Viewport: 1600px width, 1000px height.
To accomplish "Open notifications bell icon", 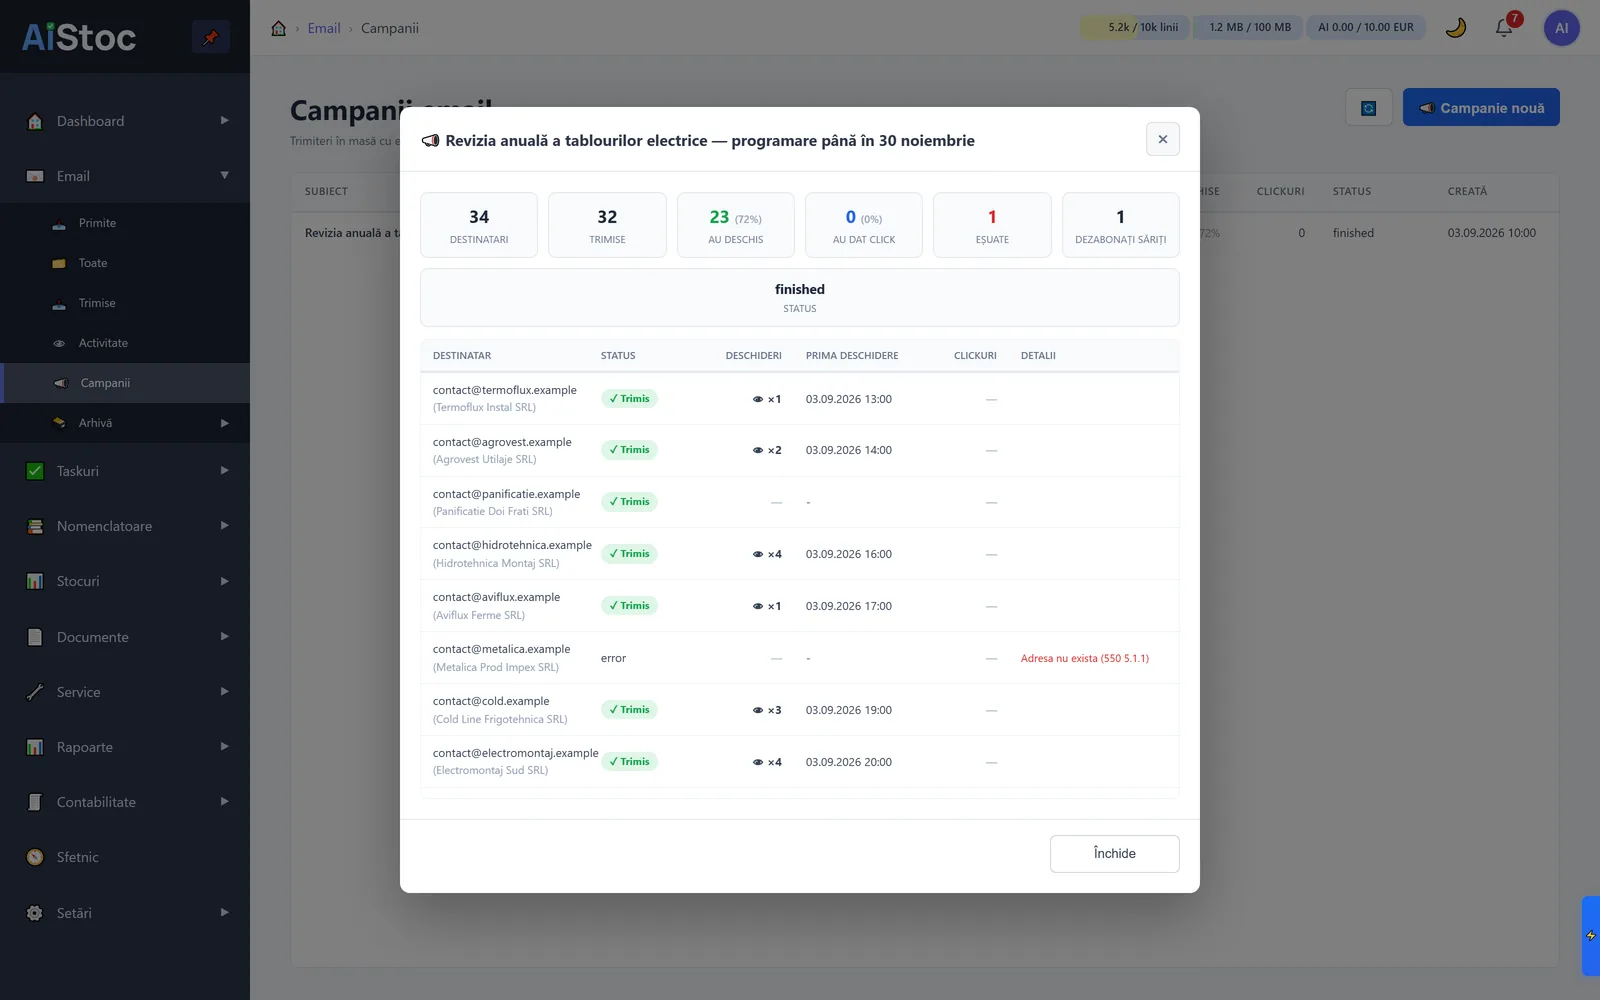I will tap(1504, 28).
